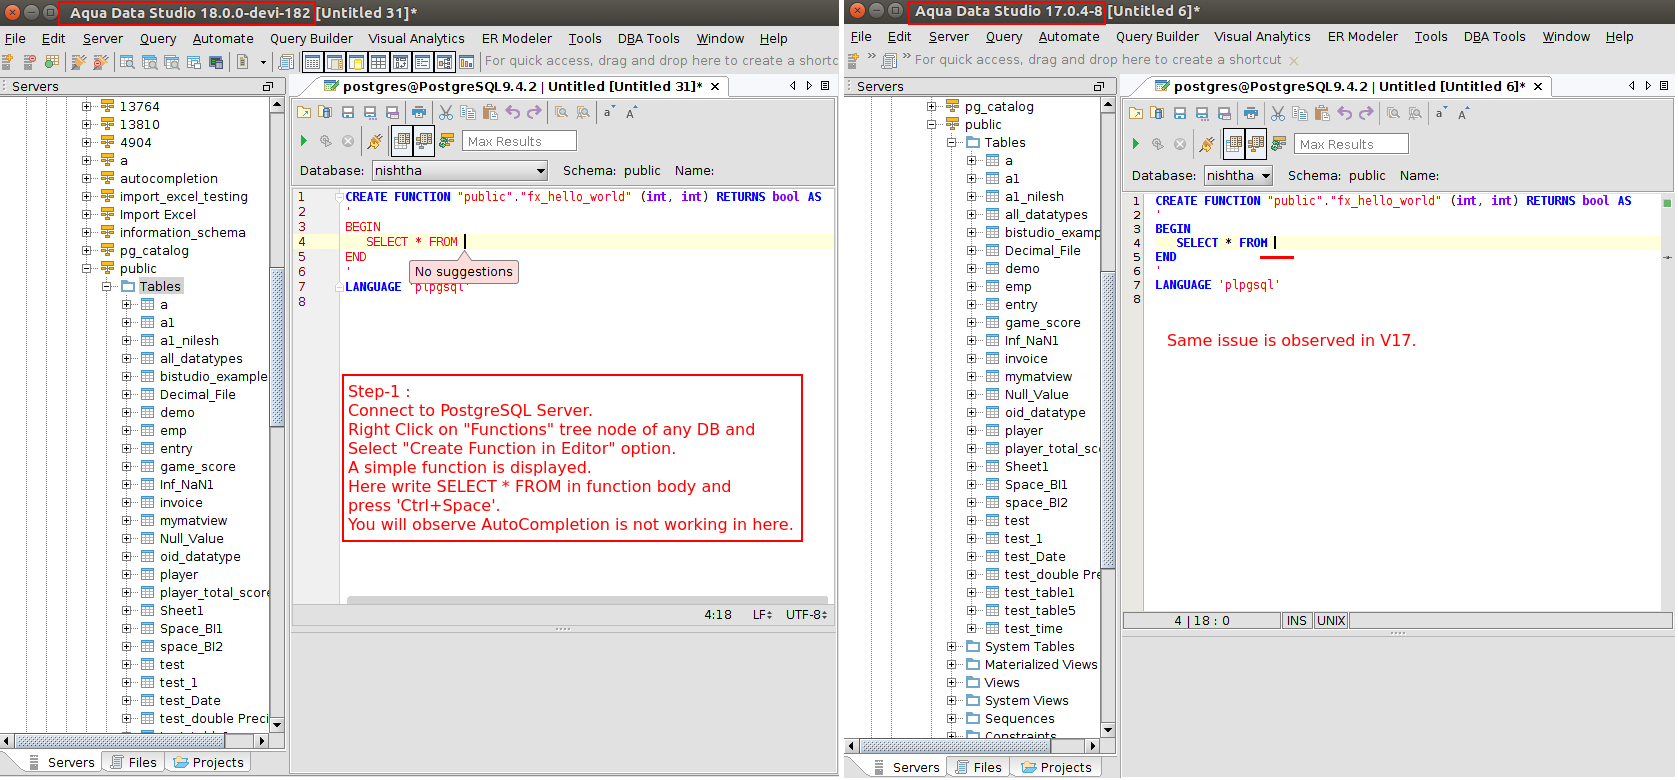Cut selected text in the Untitled 31 editor

446,113
